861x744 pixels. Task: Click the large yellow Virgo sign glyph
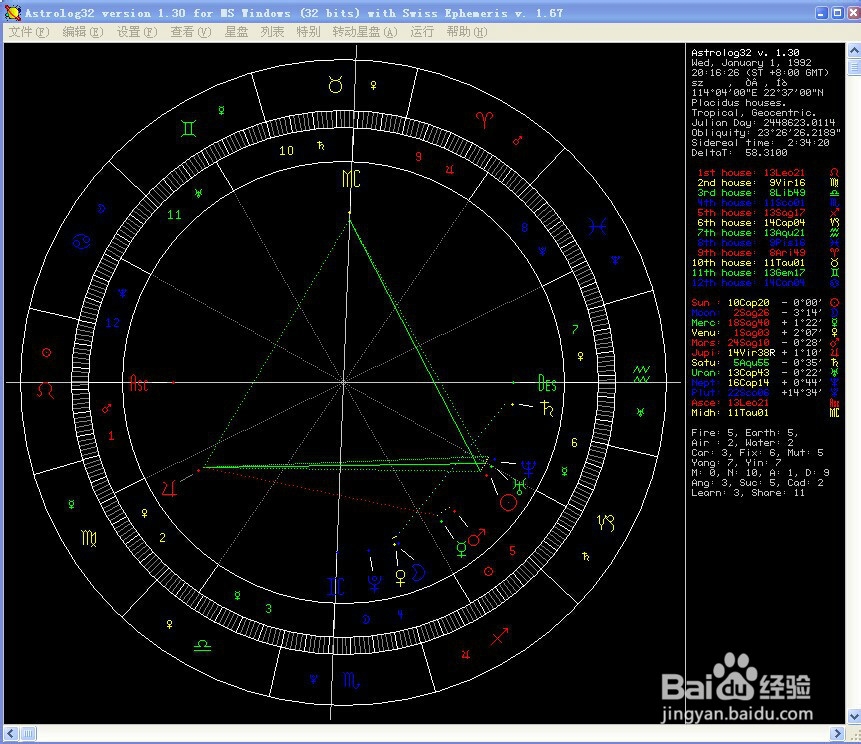(x=89, y=538)
